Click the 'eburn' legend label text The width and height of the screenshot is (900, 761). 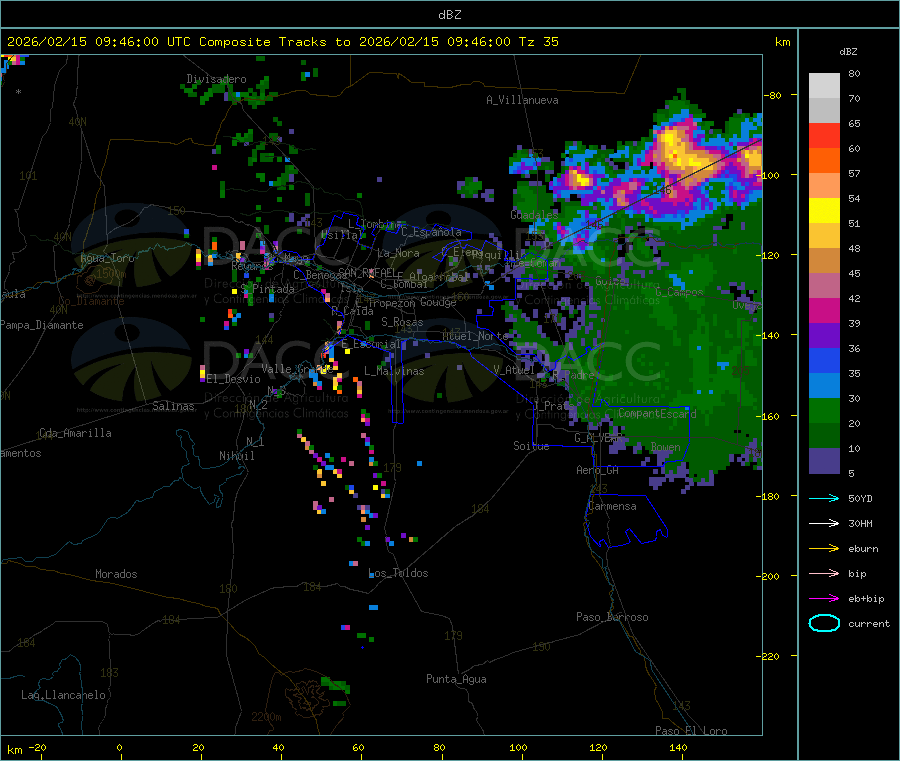(863, 549)
